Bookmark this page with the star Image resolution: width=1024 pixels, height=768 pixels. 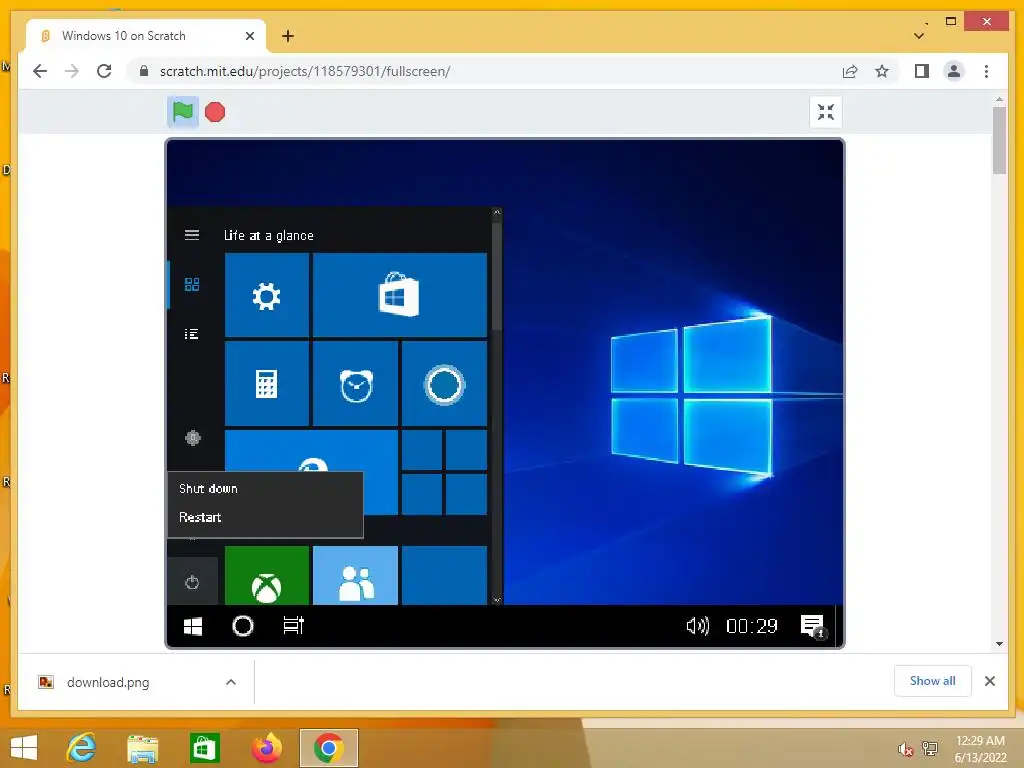(x=882, y=71)
